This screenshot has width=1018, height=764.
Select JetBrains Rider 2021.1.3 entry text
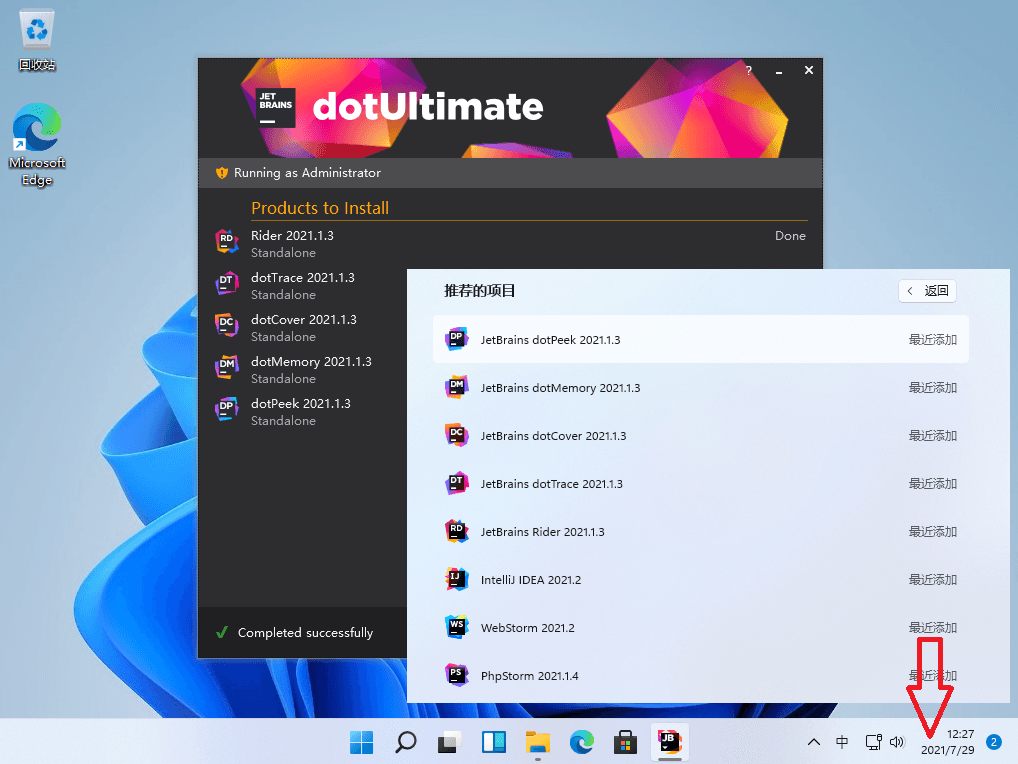[x=542, y=532]
